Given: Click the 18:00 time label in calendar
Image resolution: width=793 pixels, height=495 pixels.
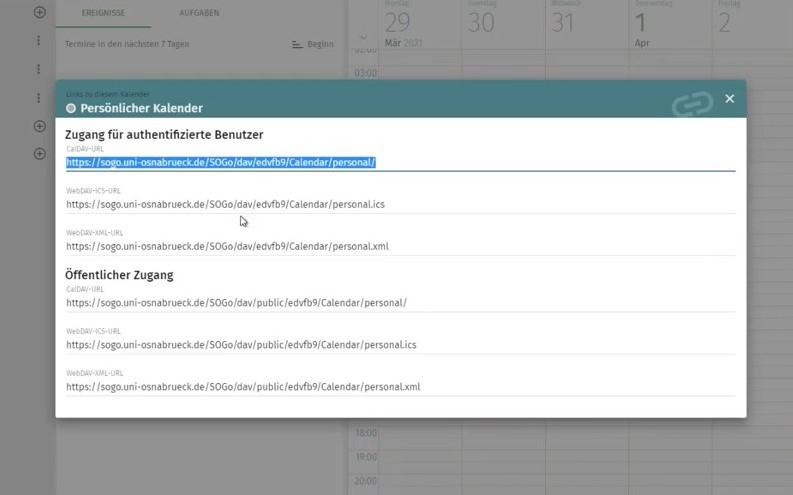Looking at the screenshot, I should pyautogui.click(x=366, y=433).
